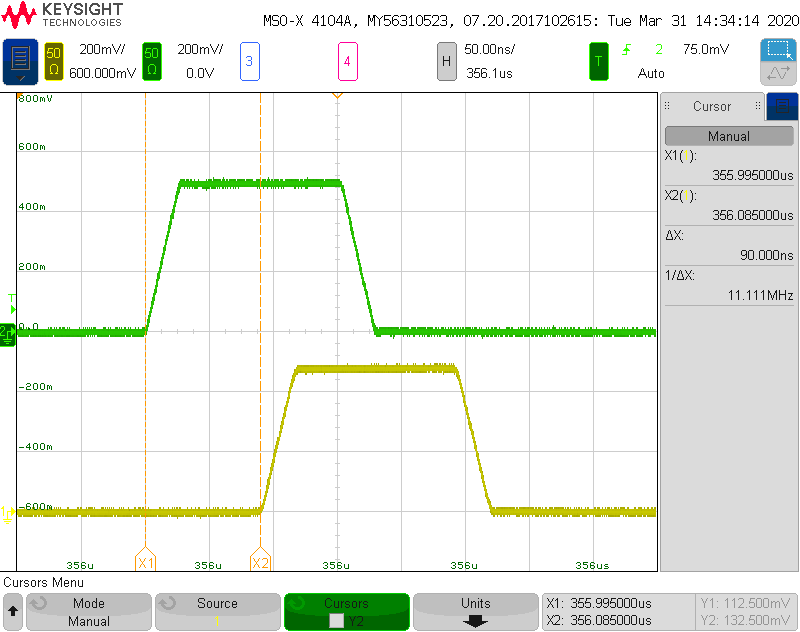Screen dimensions: 800x632
Task: Select the rising-edge trigger slope icon
Action: pos(625,48)
